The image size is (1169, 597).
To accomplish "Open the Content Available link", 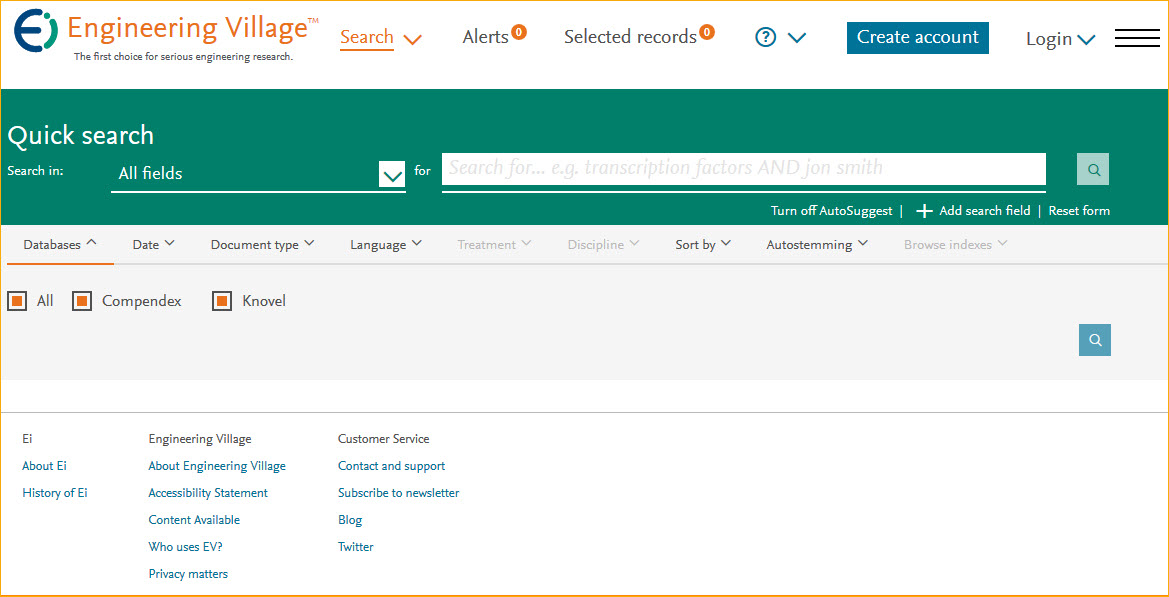I will coord(194,519).
